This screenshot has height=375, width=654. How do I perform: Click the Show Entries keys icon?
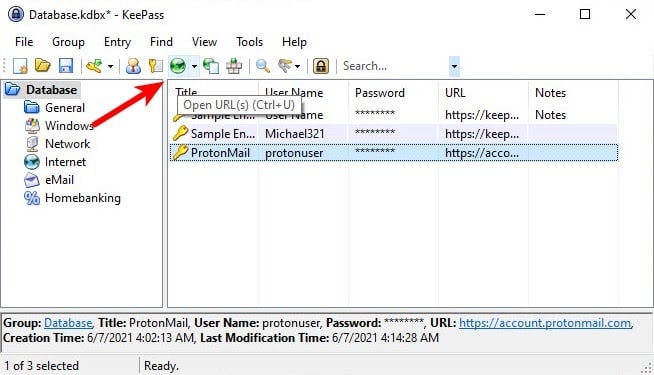tap(285, 65)
